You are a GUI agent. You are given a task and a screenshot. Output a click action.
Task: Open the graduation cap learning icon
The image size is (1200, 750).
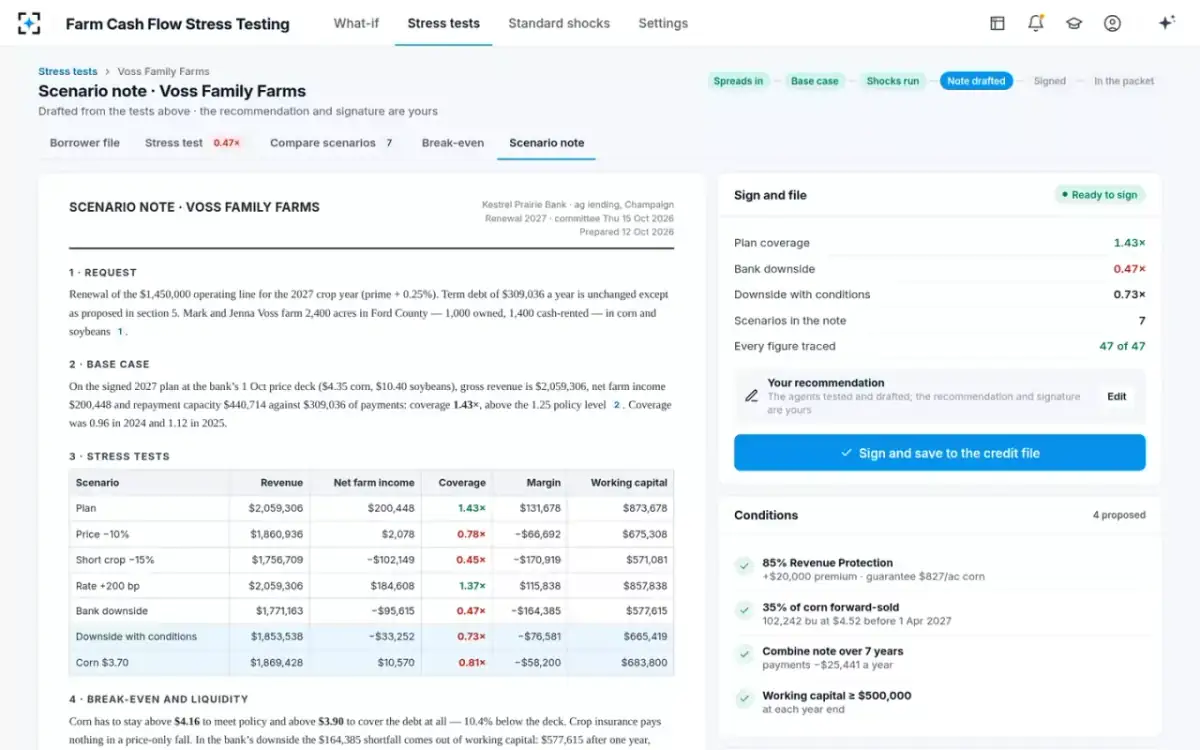click(1074, 23)
